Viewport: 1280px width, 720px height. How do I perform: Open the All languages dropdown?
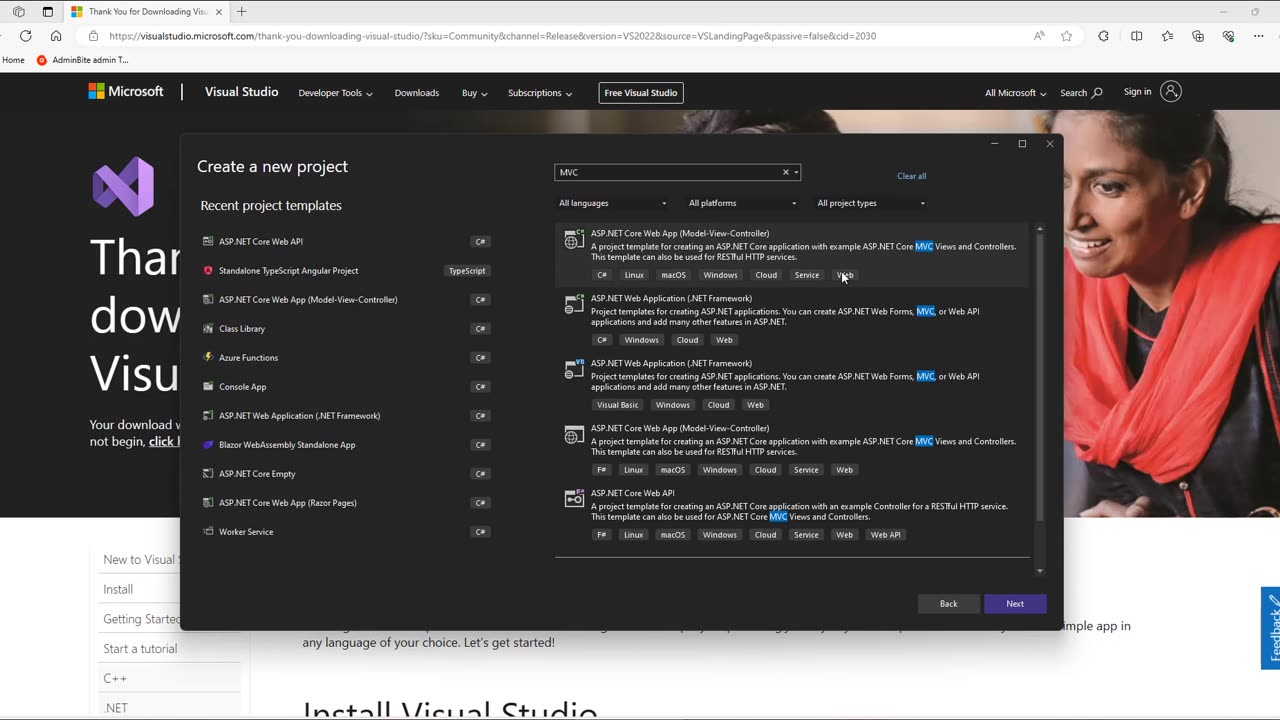click(x=612, y=203)
